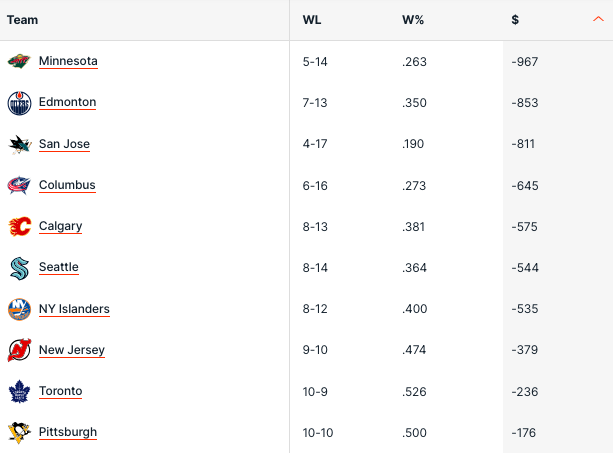Click the Calgary Flames logo icon
The height and width of the screenshot is (453, 613).
point(19,226)
